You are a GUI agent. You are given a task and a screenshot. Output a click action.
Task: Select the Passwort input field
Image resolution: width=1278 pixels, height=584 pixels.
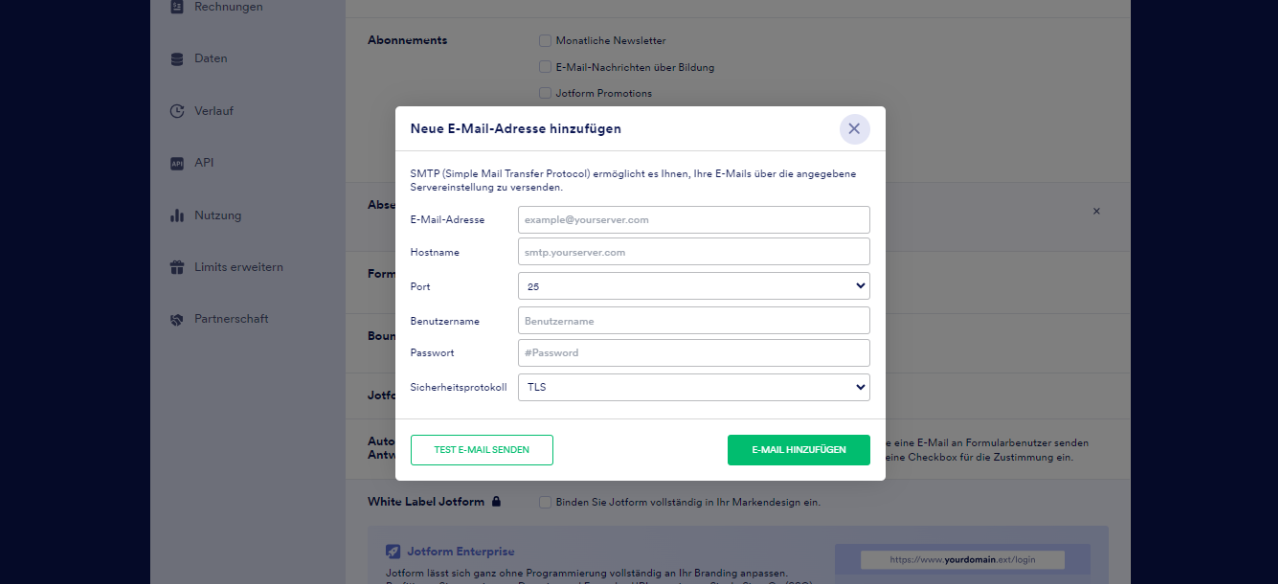[693, 353]
